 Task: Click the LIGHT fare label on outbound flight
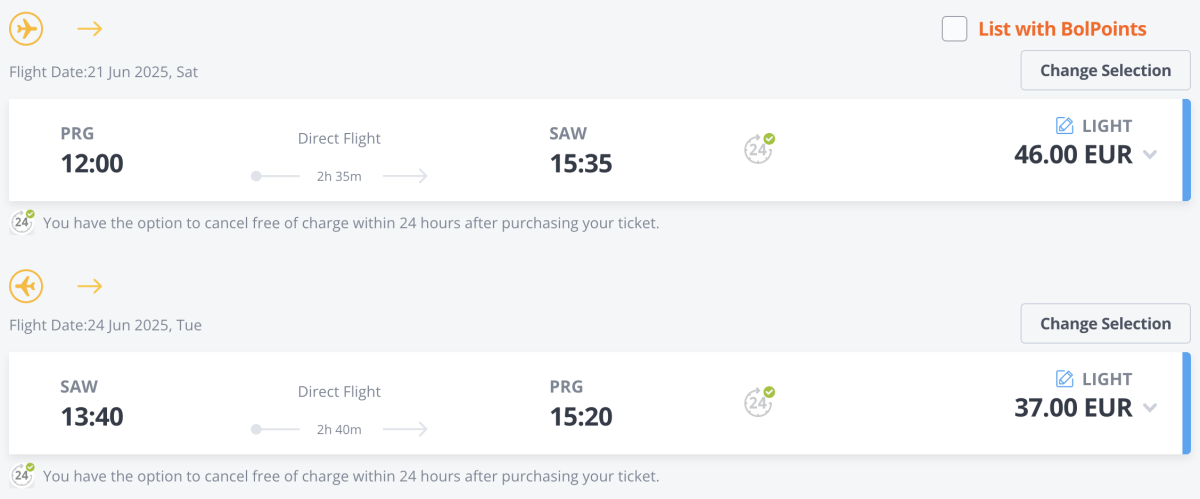(1107, 126)
